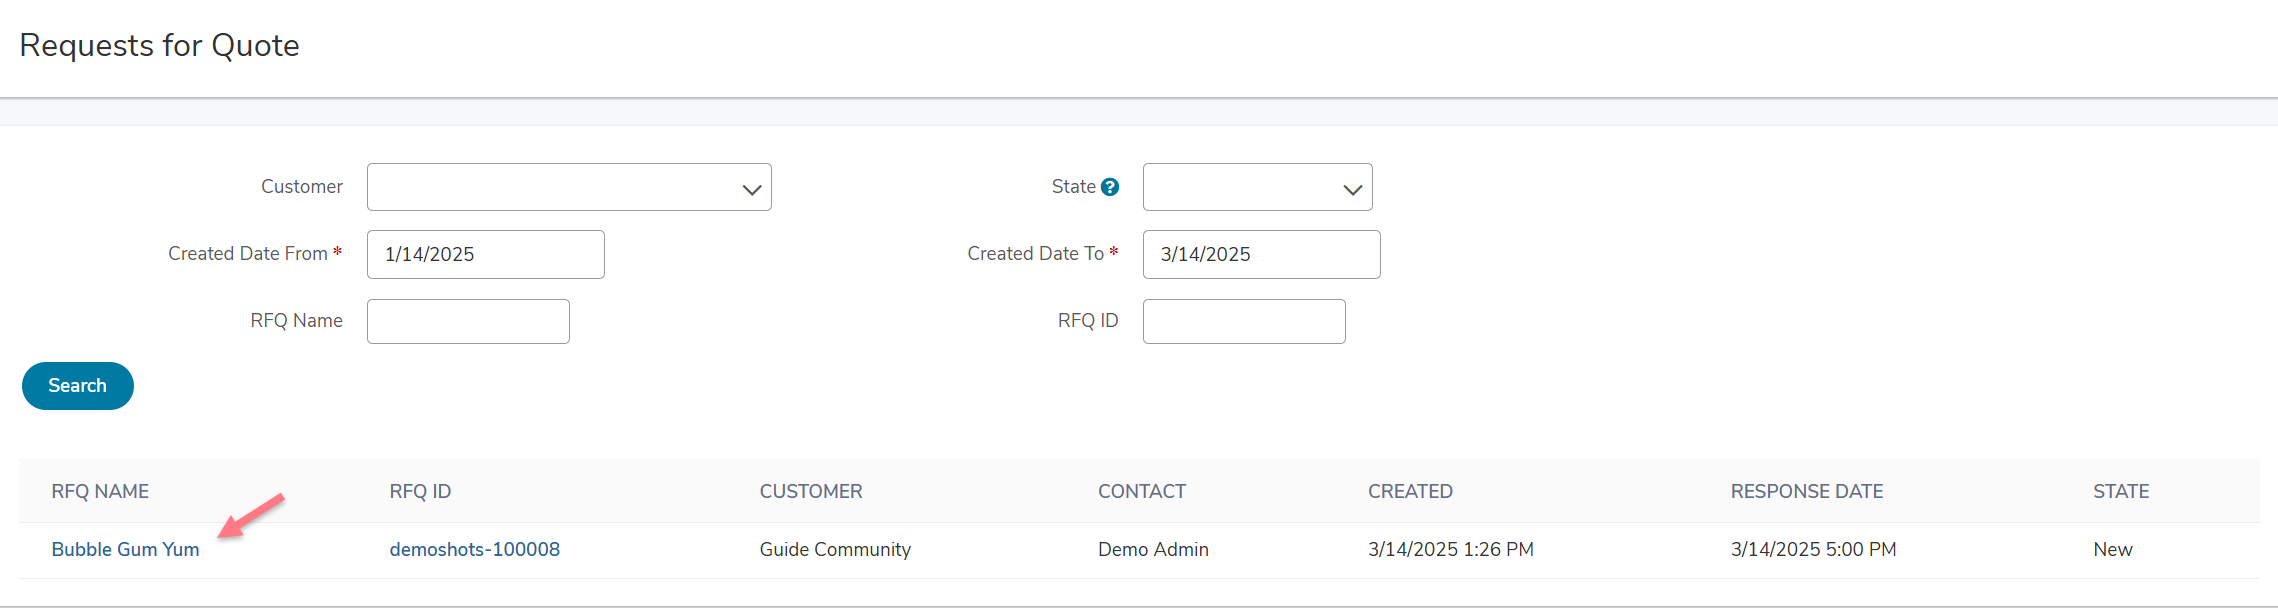Click the RFQ ID column header

click(x=420, y=491)
